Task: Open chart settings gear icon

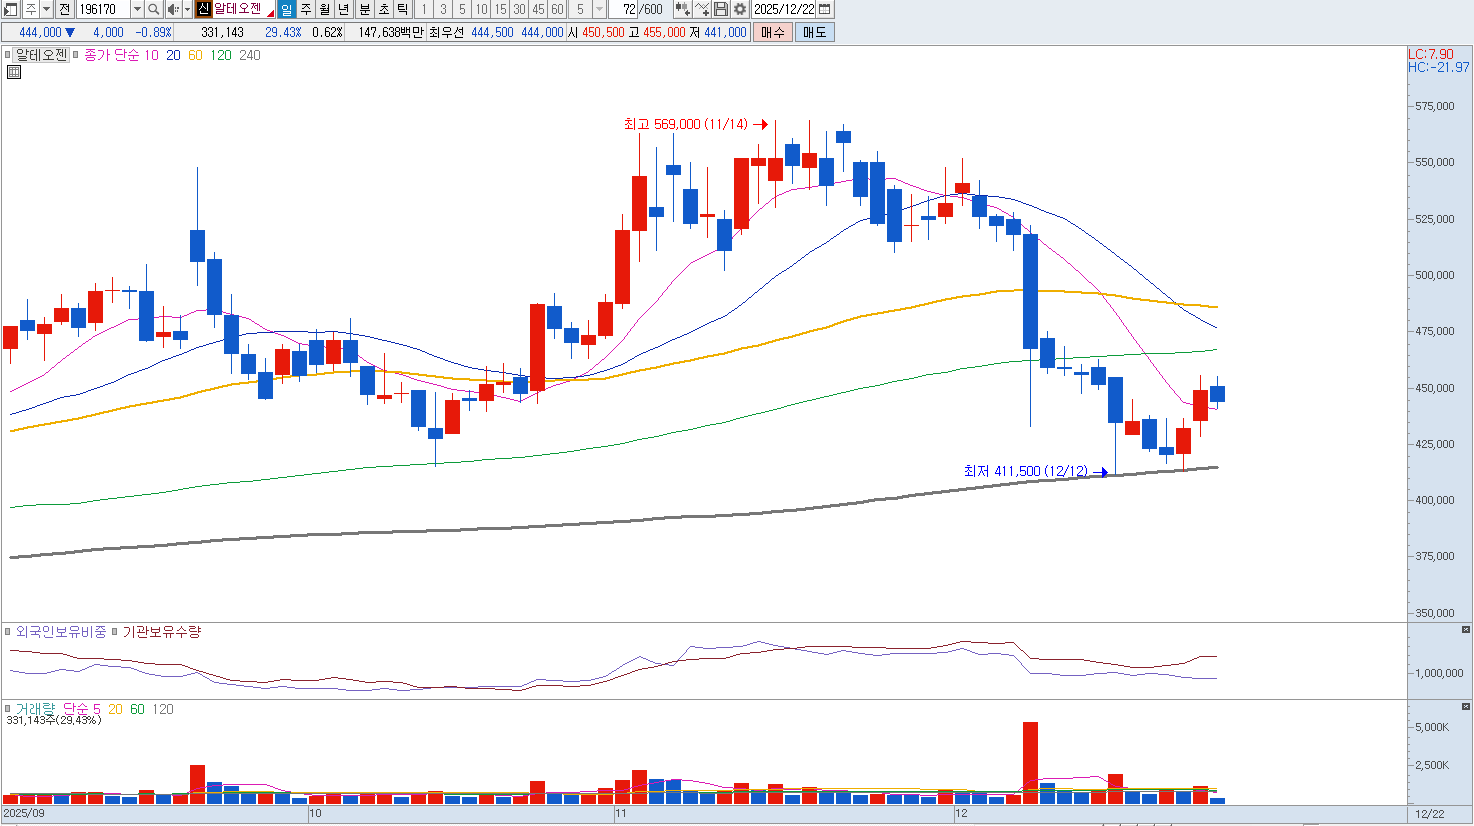Action: coord(740,9)
